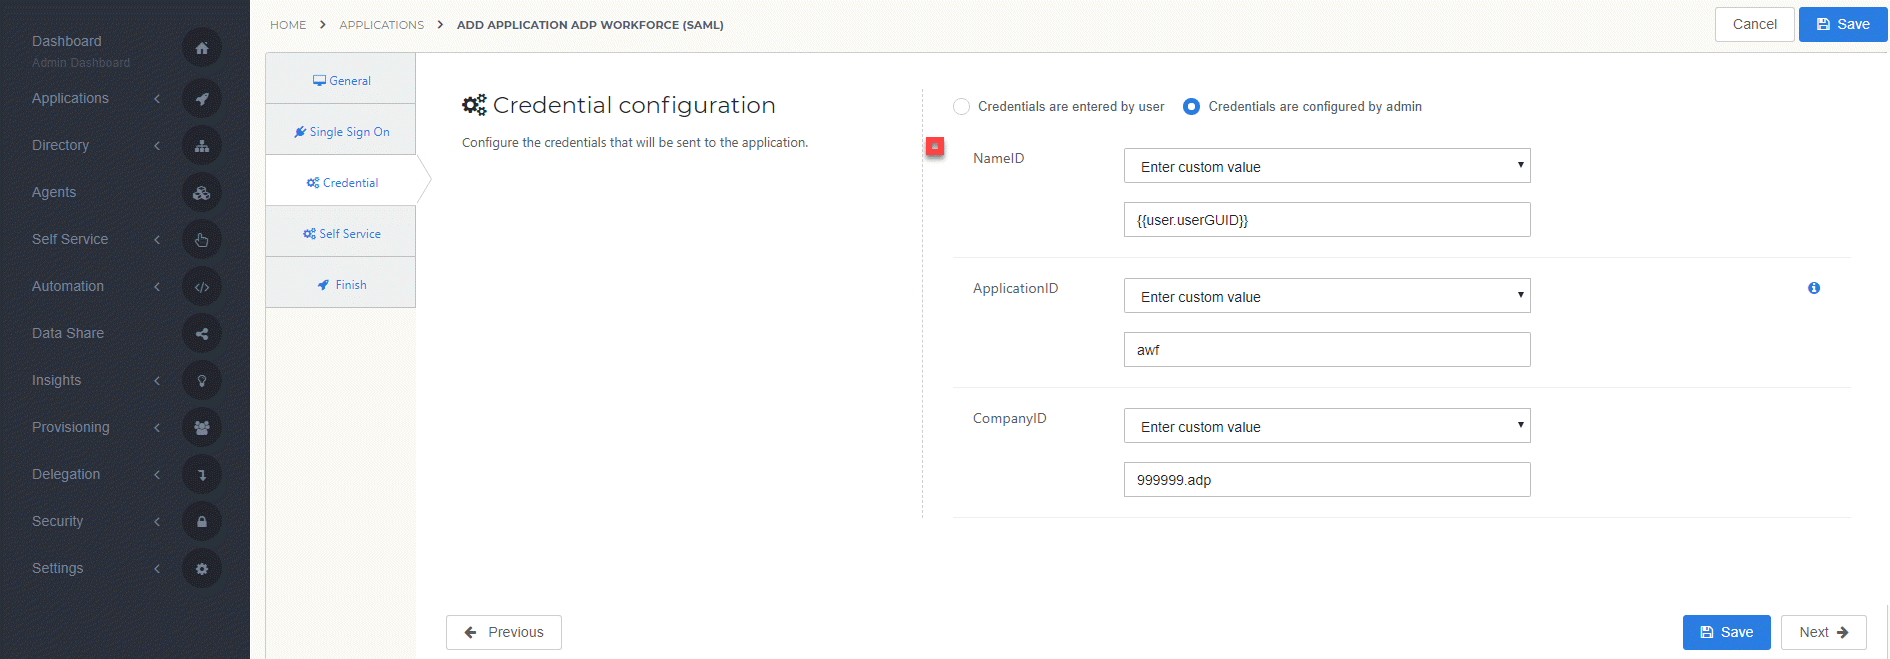Open the NameID value type dropdown
1890x659 pixels.
click(1327, 166)
